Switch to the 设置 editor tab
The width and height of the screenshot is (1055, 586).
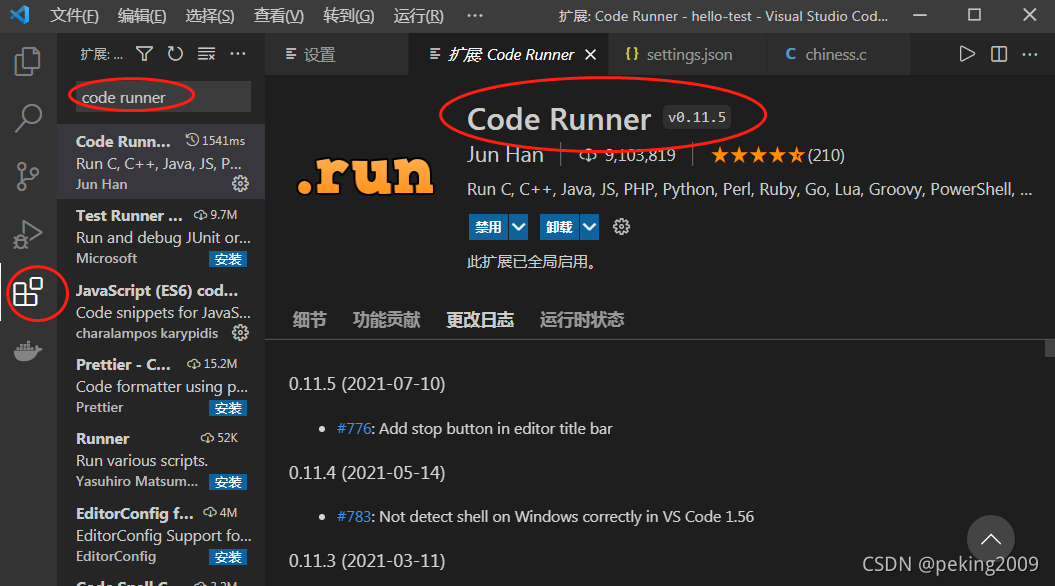336,54
